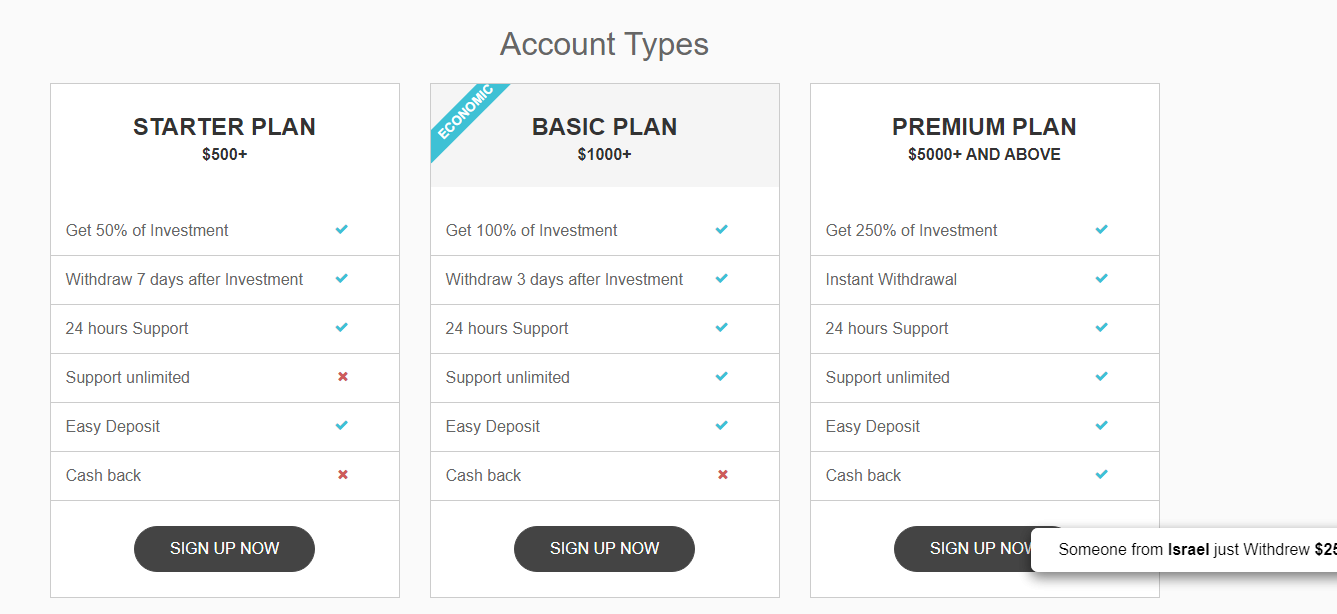Click checkmark next to Premium Cash back
Screen dimensions: 1337x614
coord(1102,474)
